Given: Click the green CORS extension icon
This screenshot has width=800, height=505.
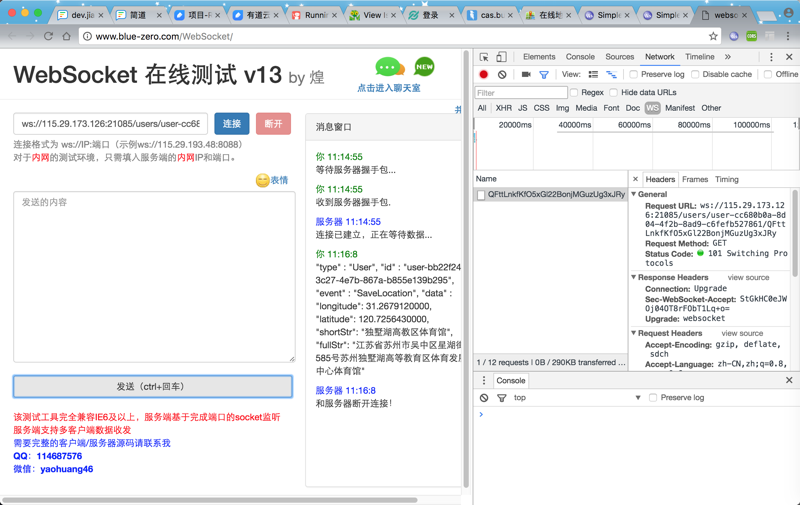Looking at the screenshot, I should pos(752,36).
